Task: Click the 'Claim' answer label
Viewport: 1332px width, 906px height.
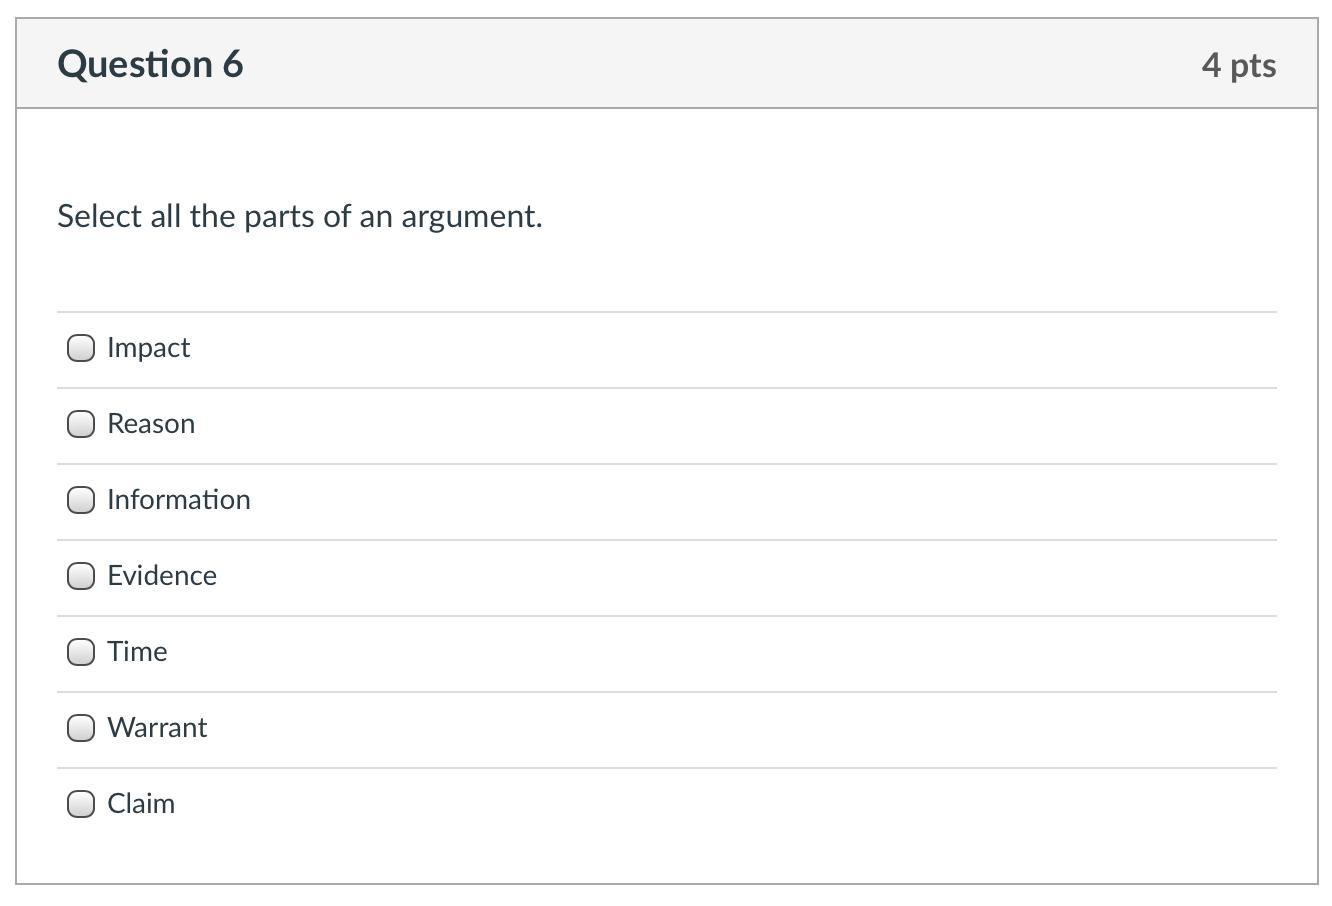Action: point(141,804)
